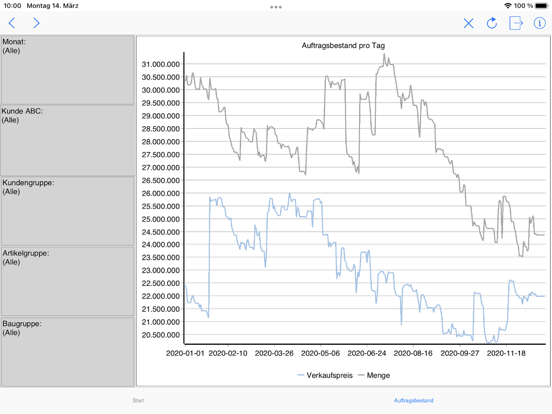Tap the date Montag 14. März
Screen dimensions: 552x414
click(52, 6)
